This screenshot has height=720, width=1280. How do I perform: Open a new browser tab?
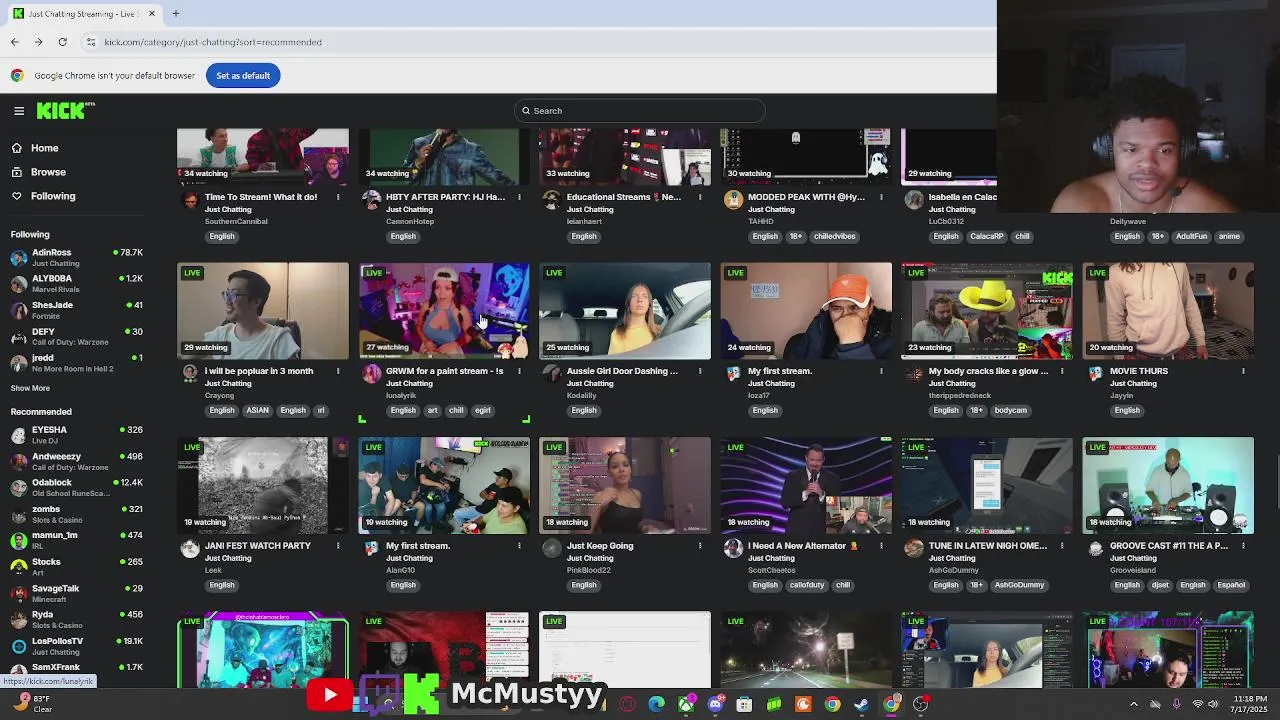175,14
